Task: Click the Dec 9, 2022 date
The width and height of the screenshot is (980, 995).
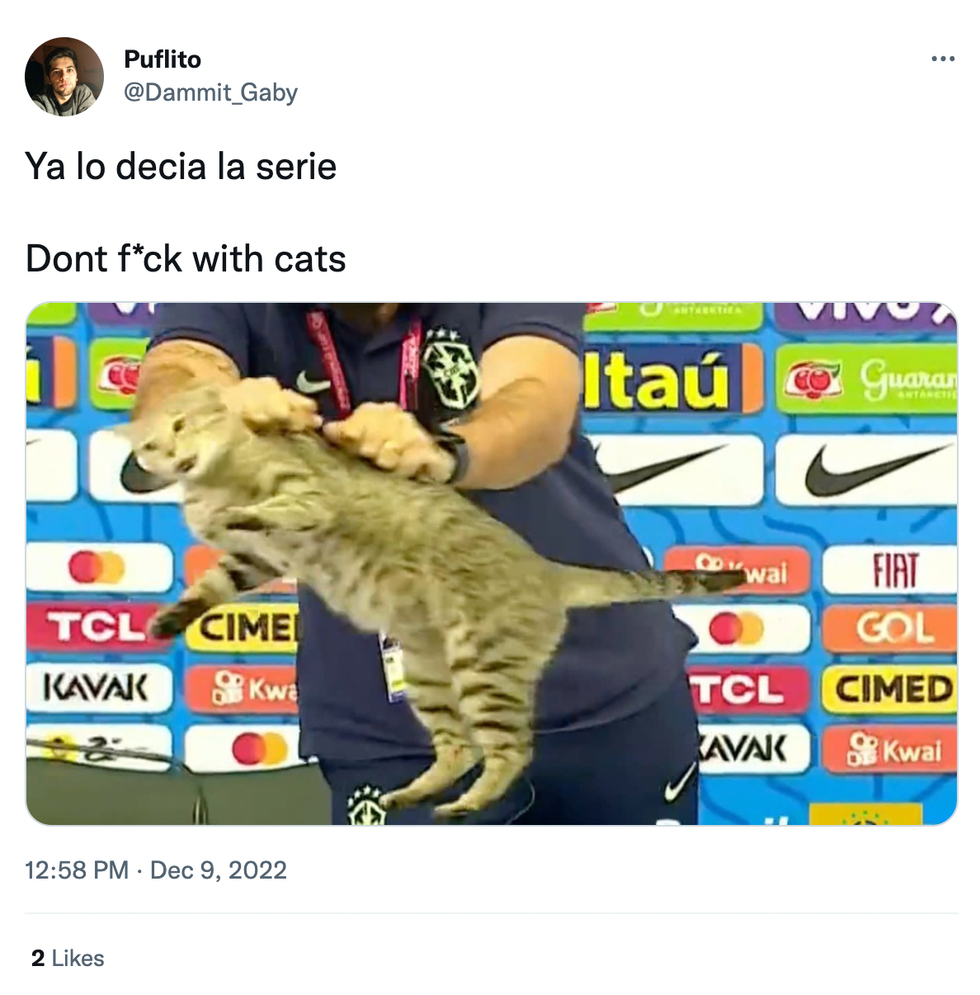Action: (218, 870)
